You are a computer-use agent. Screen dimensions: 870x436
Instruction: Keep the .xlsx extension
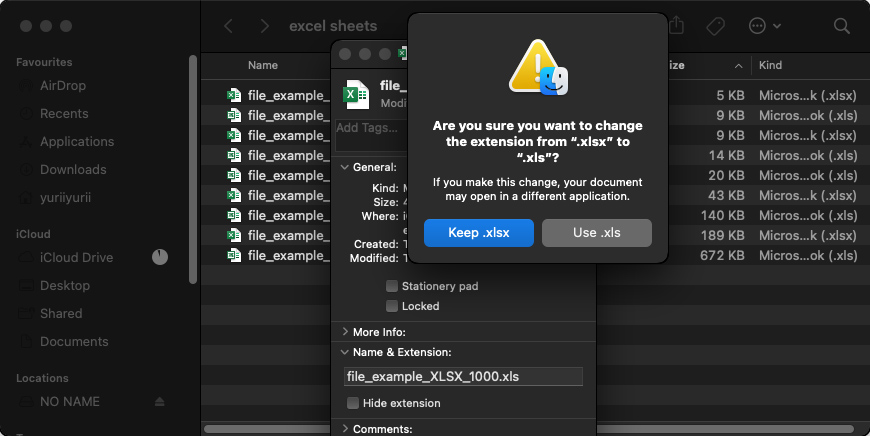(x=479, y=232)
